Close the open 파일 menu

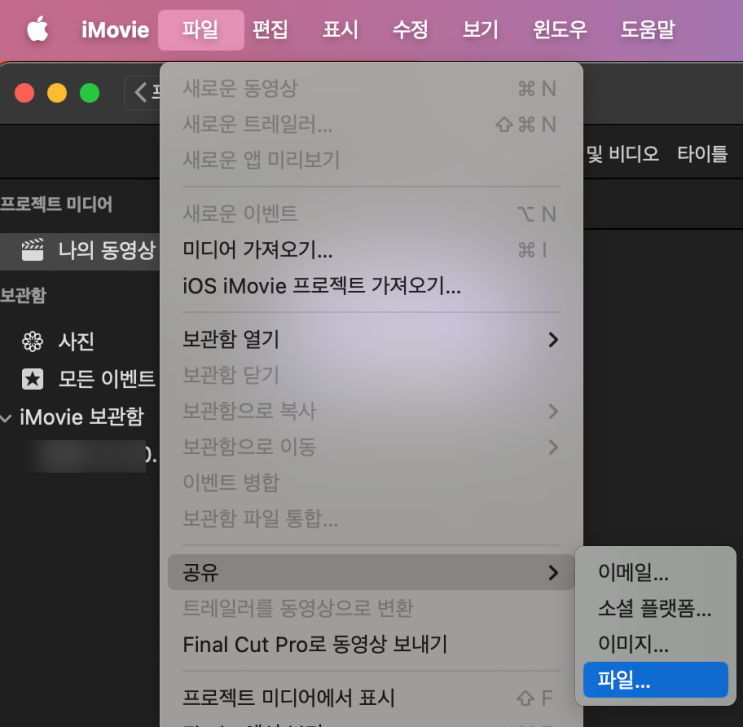[x=201, y=30]
